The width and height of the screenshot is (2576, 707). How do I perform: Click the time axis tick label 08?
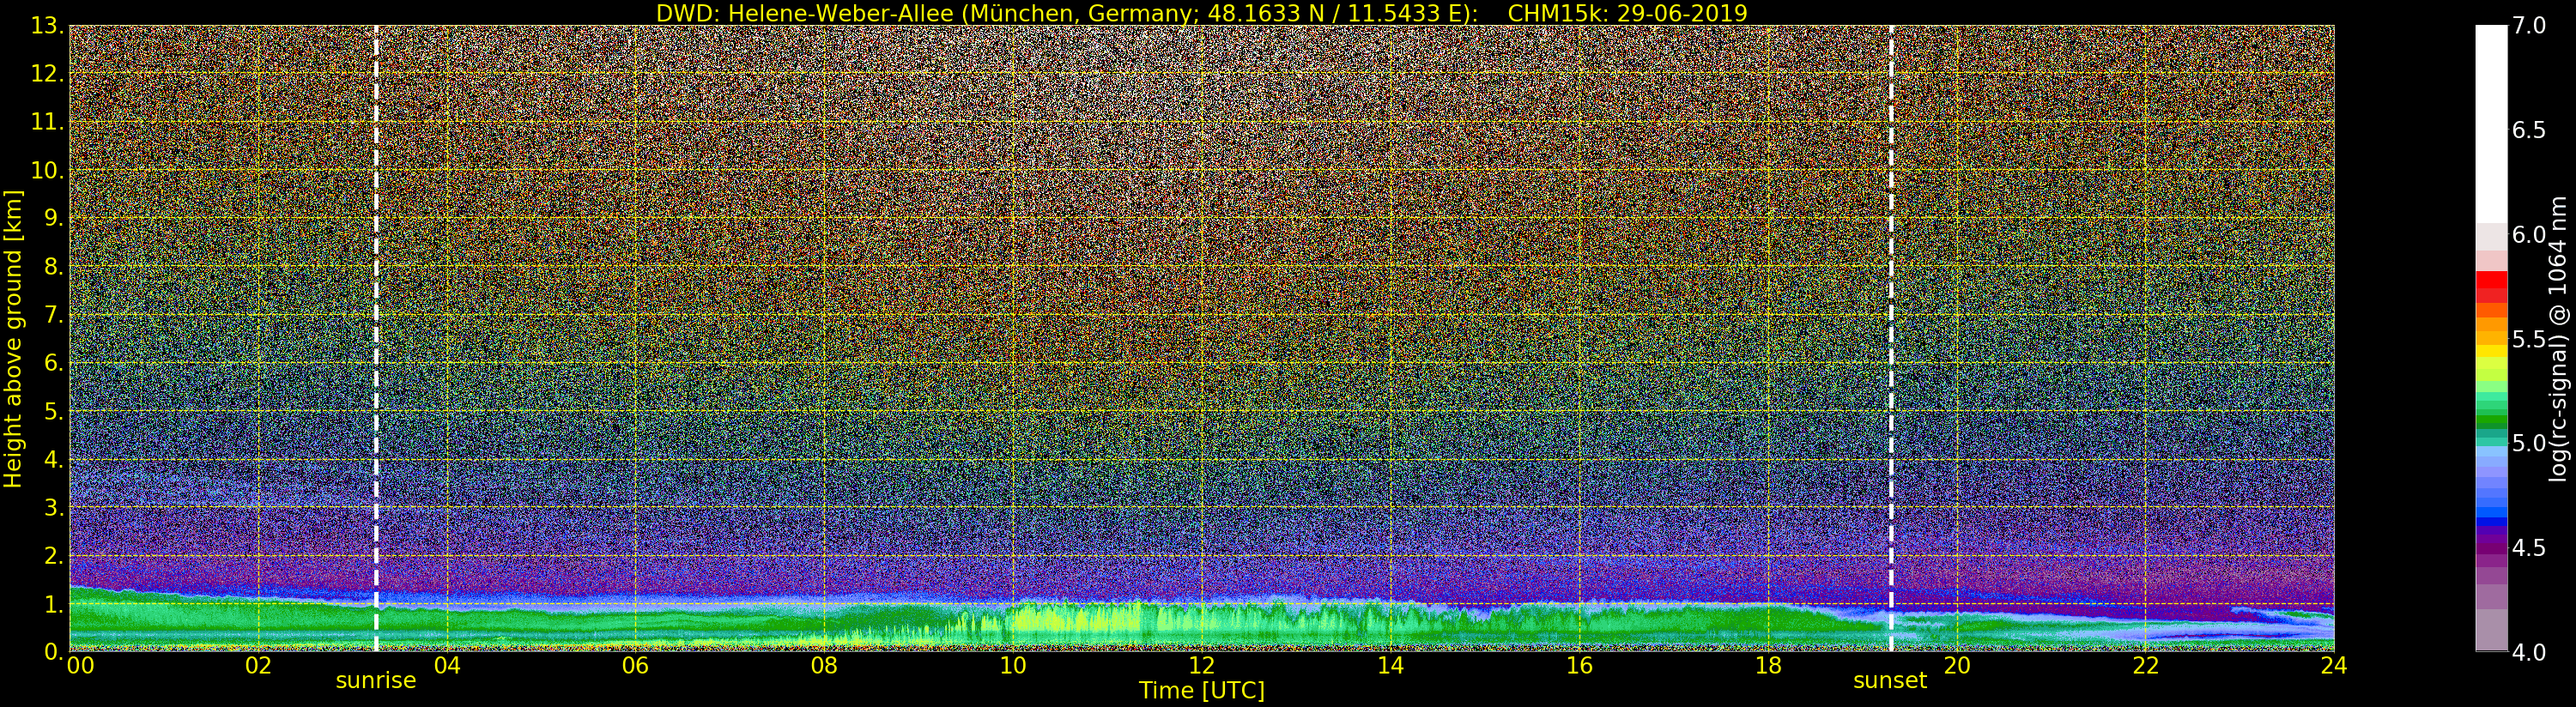click(824, 665)
